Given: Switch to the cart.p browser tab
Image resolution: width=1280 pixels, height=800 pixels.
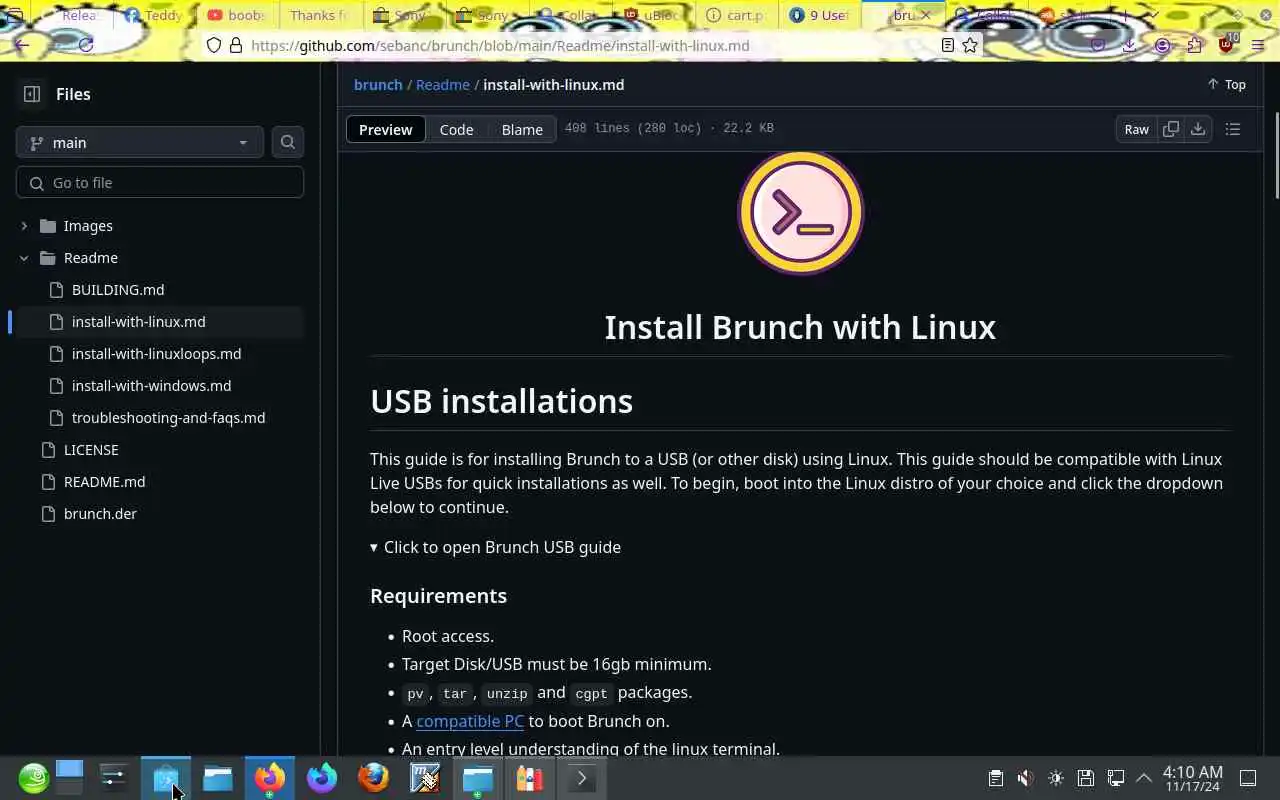Looking at the screenshot, I should pyautogui.click(x=737, y=15).
